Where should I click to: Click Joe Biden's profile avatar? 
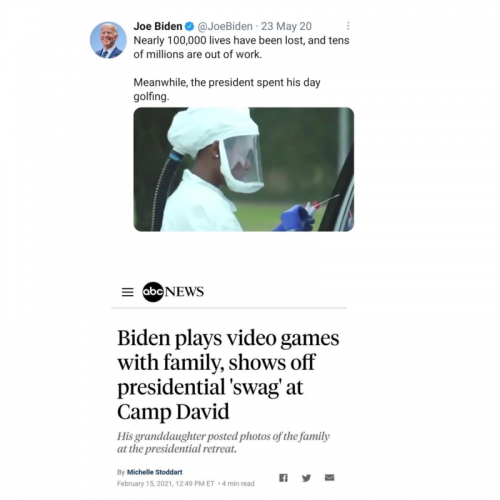[108, 40]
